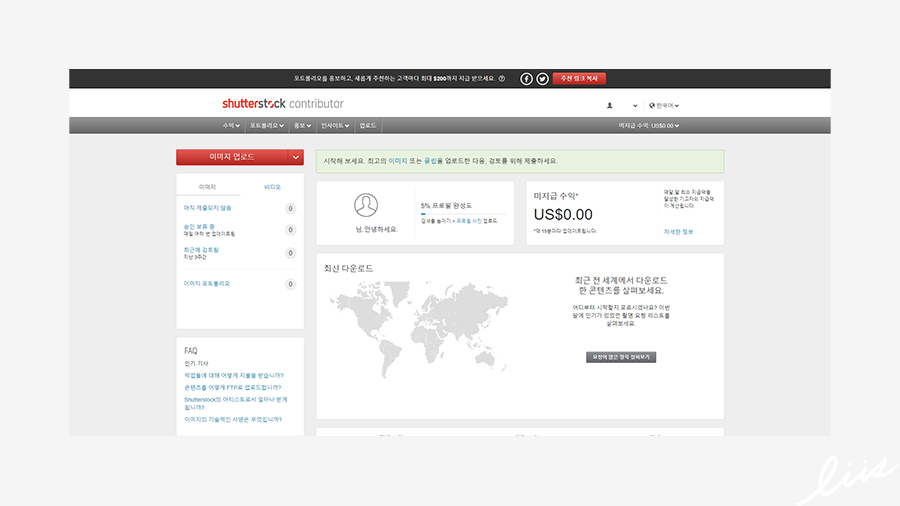Screen dimensions: 900x506
Task: Click the 이미지 link in the green banner
Action: (398, 161)
